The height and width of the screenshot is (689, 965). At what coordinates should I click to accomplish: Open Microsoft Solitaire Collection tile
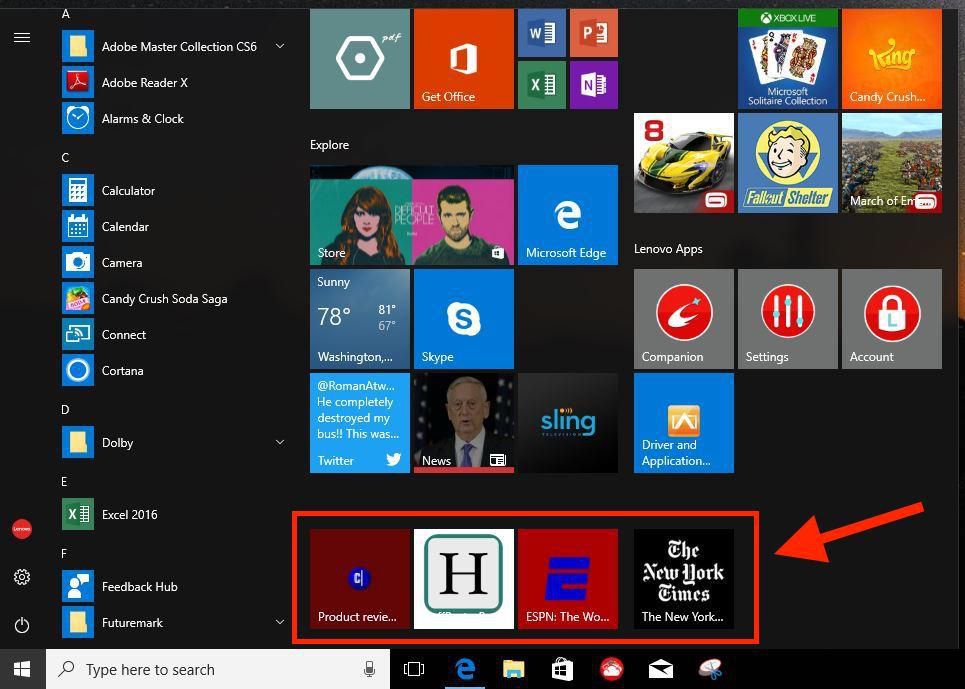[x=788, y=59]
